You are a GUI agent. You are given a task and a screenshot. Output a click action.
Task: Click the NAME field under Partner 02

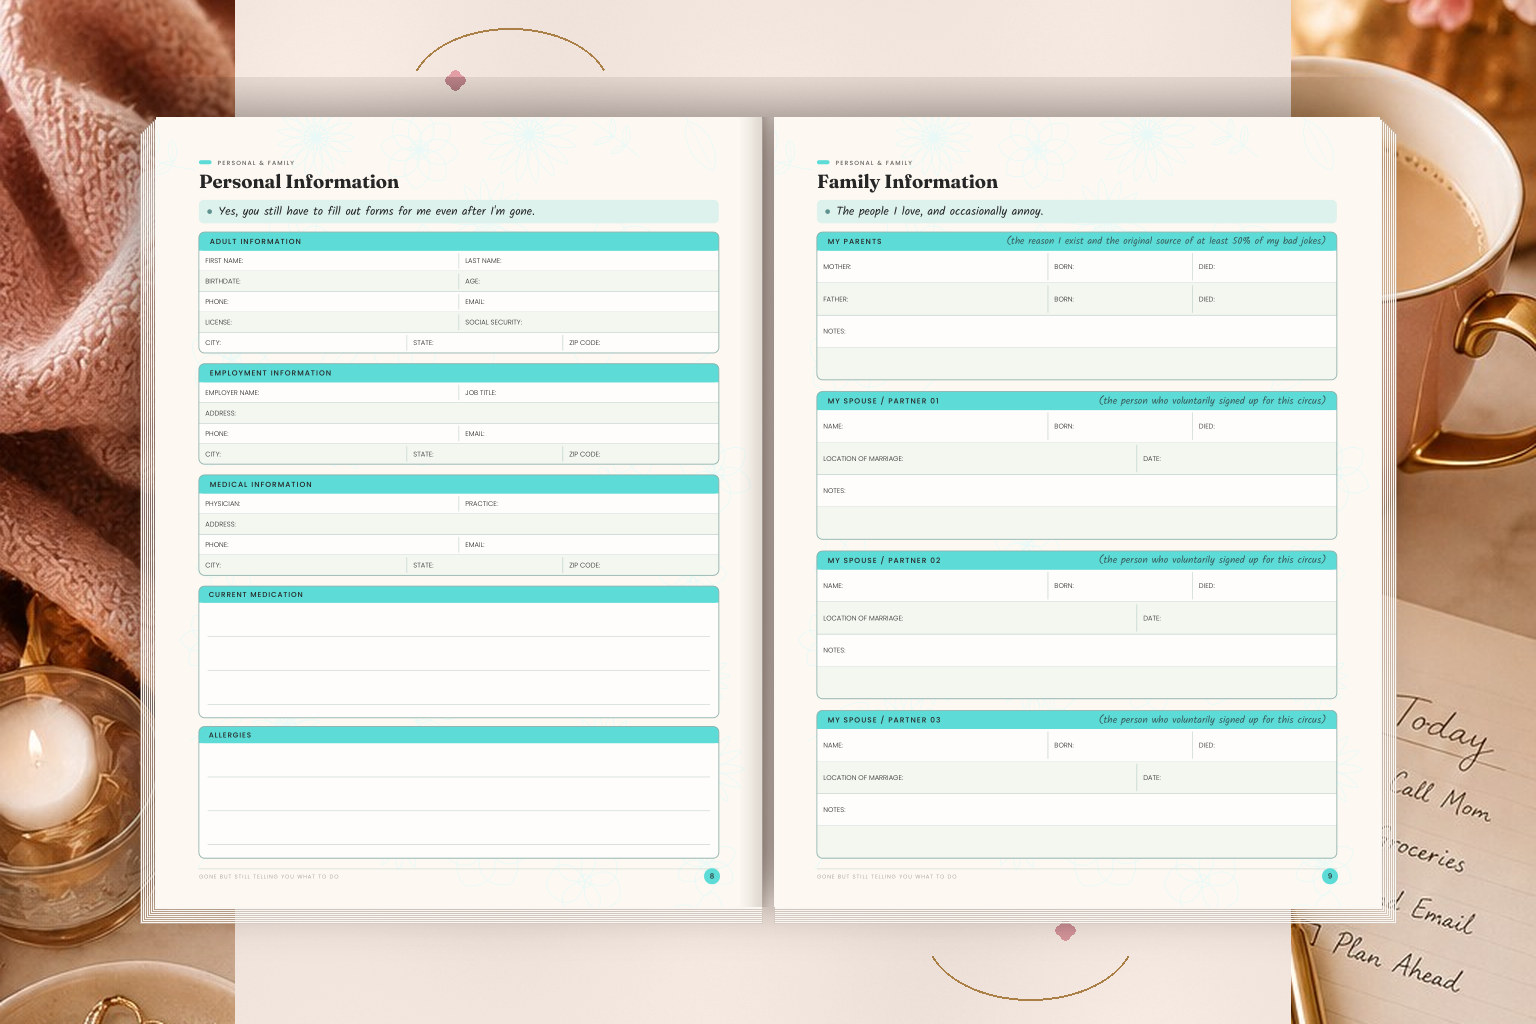[932, 586]
